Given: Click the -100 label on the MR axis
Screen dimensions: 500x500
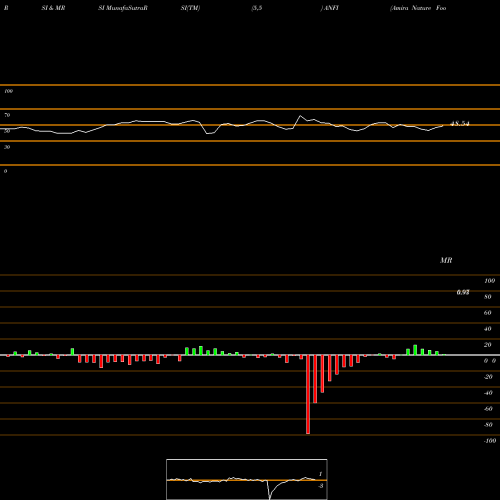Looking at the screenshot, I should click(x=490, y=441).
